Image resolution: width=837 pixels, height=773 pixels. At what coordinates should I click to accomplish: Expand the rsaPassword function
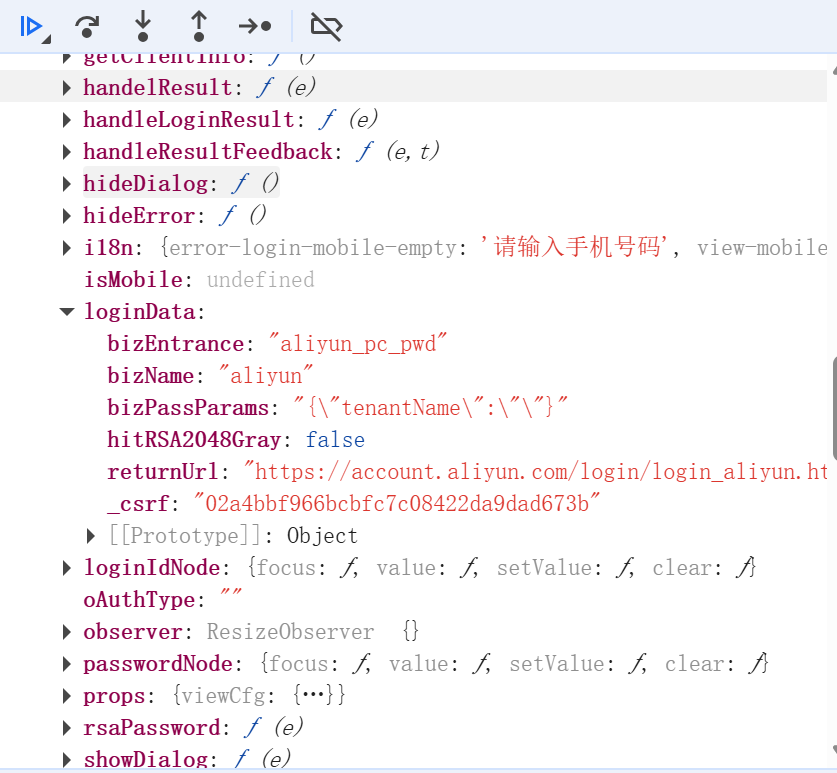coord(67,728)
